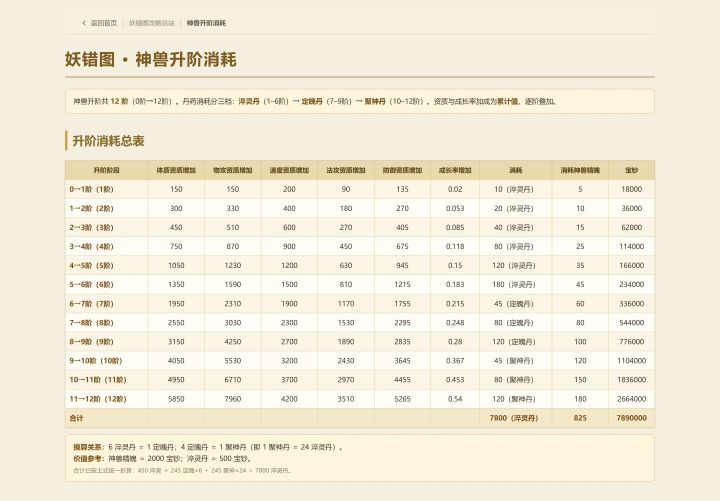This screenshot has height=501, width=720.
Task: Click the 114000 宝钞 cell
Action: point(632,247)
